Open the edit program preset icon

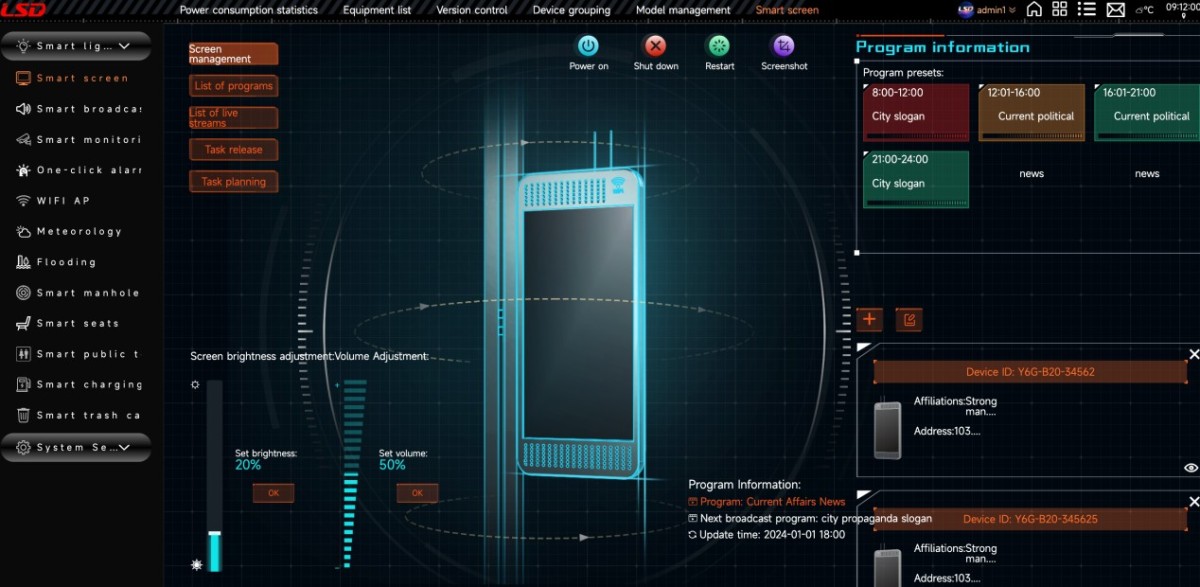(909, 319)
